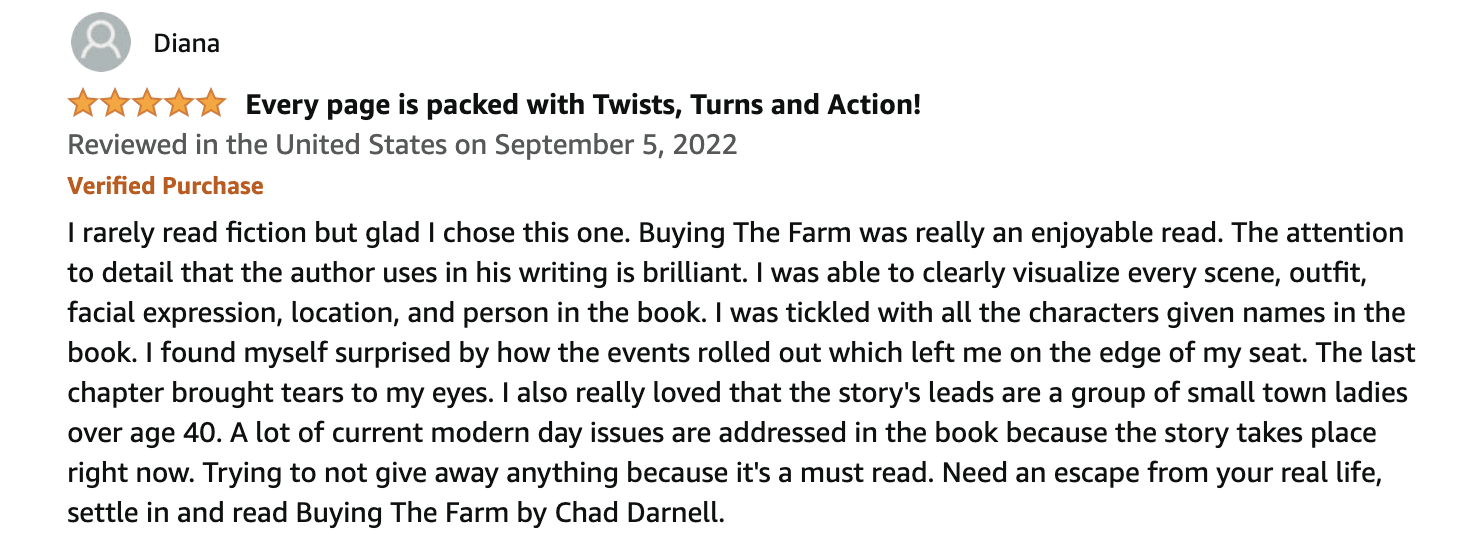The width and height of the screenshot is (1476, 536).
Task: Click the review date September 5, 2022
Action: click(616, 145)
